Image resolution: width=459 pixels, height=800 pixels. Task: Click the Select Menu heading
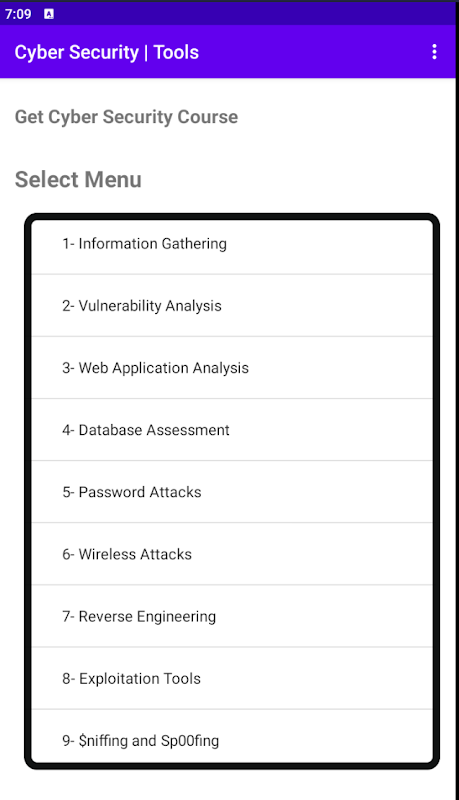click(78, 180)
